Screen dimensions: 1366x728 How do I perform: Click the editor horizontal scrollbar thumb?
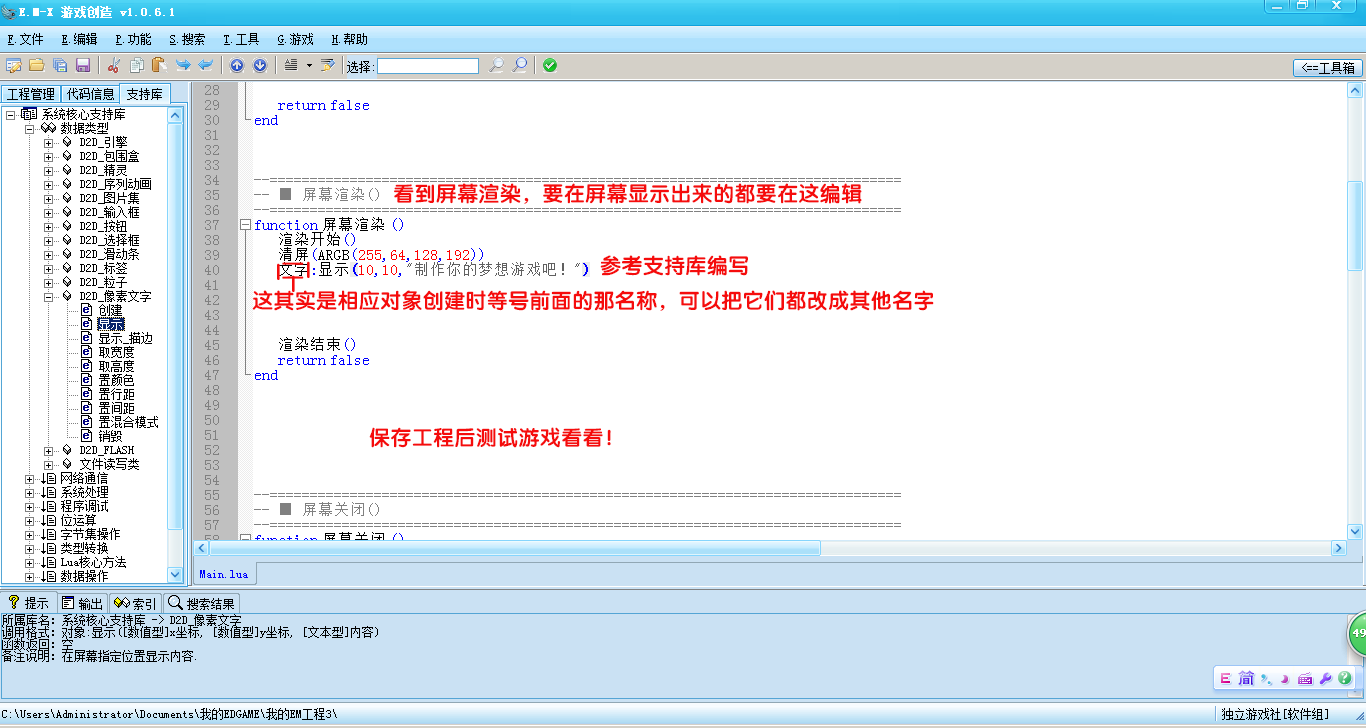515,548
